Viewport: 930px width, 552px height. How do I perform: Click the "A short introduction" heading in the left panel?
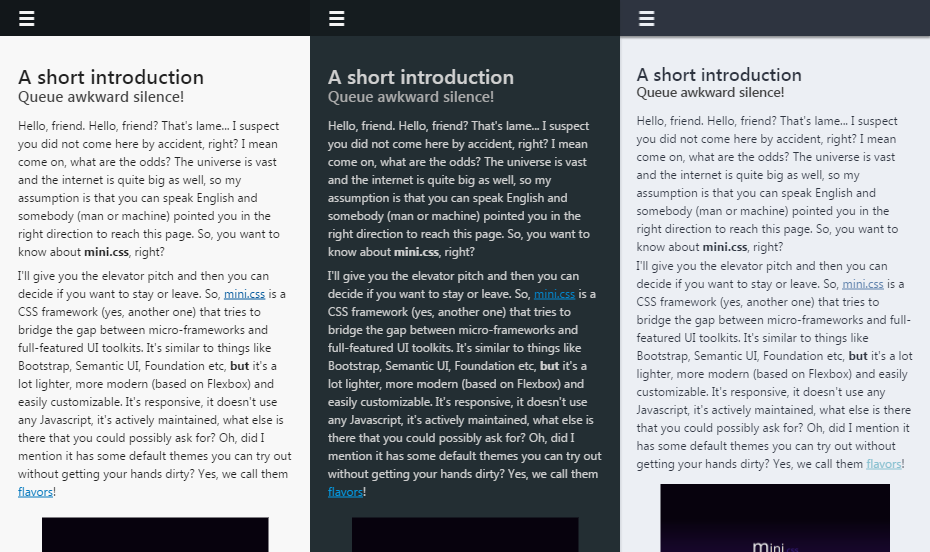[111, 77]
